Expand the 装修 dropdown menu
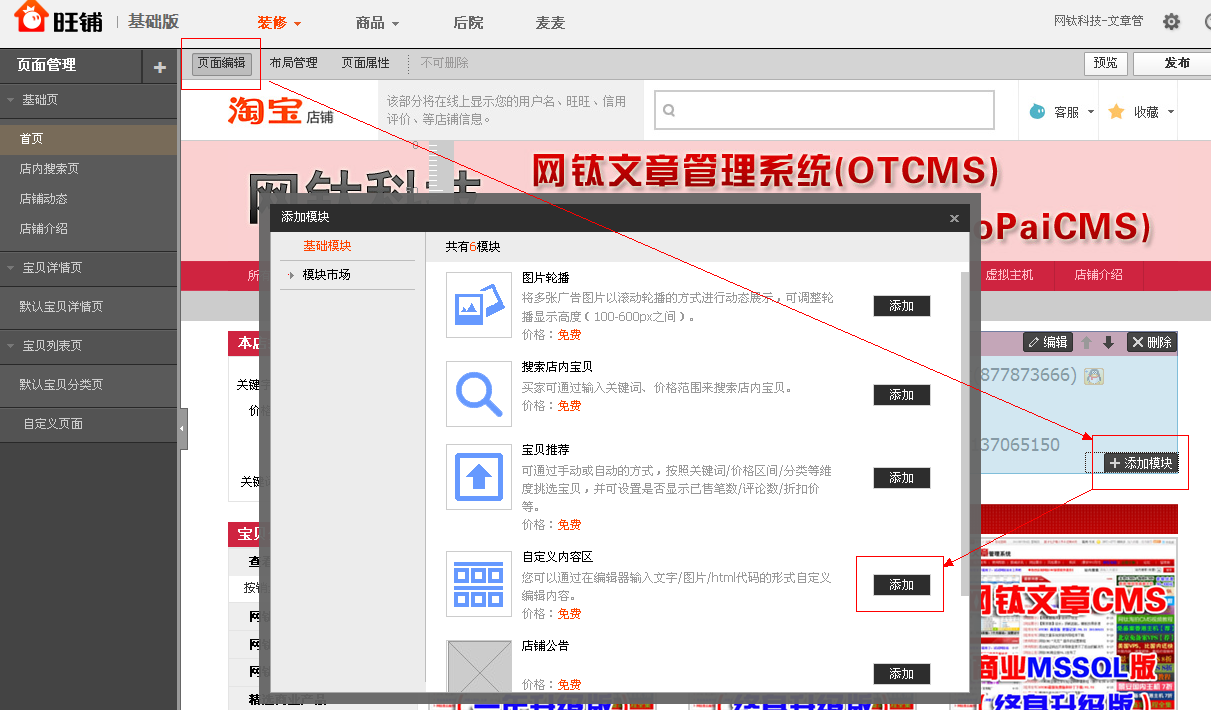This screenshot has width=1211, height=710. click(279, 22)
